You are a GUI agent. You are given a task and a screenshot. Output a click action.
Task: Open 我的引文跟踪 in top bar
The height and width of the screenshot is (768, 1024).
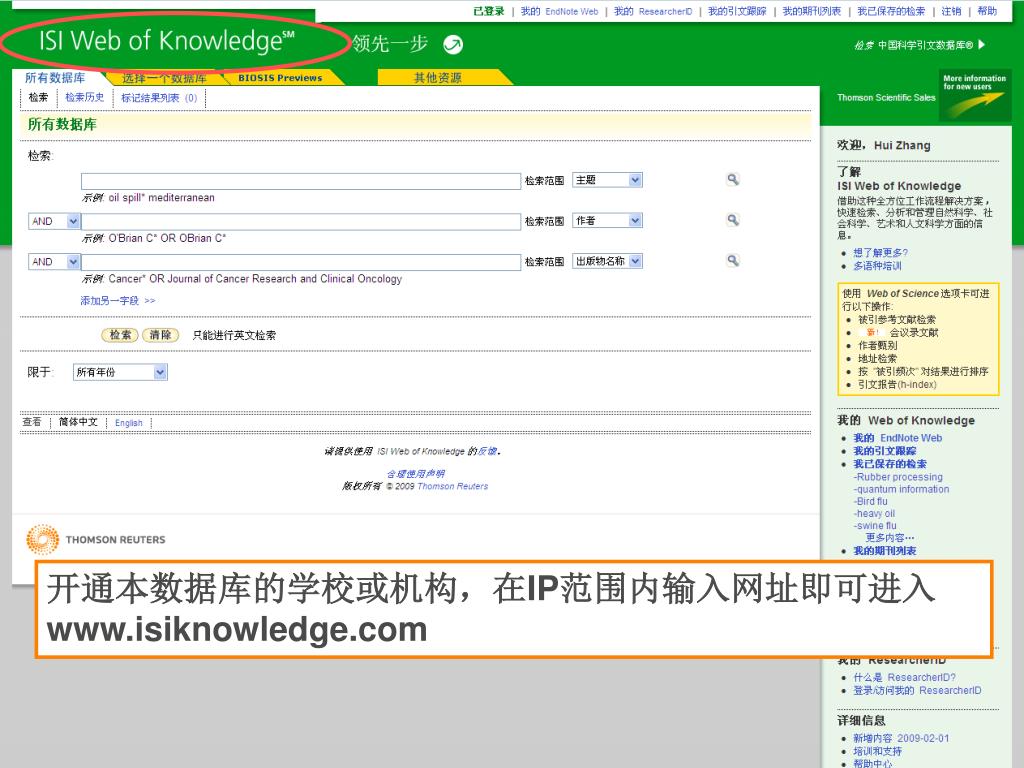pos(737,11)
